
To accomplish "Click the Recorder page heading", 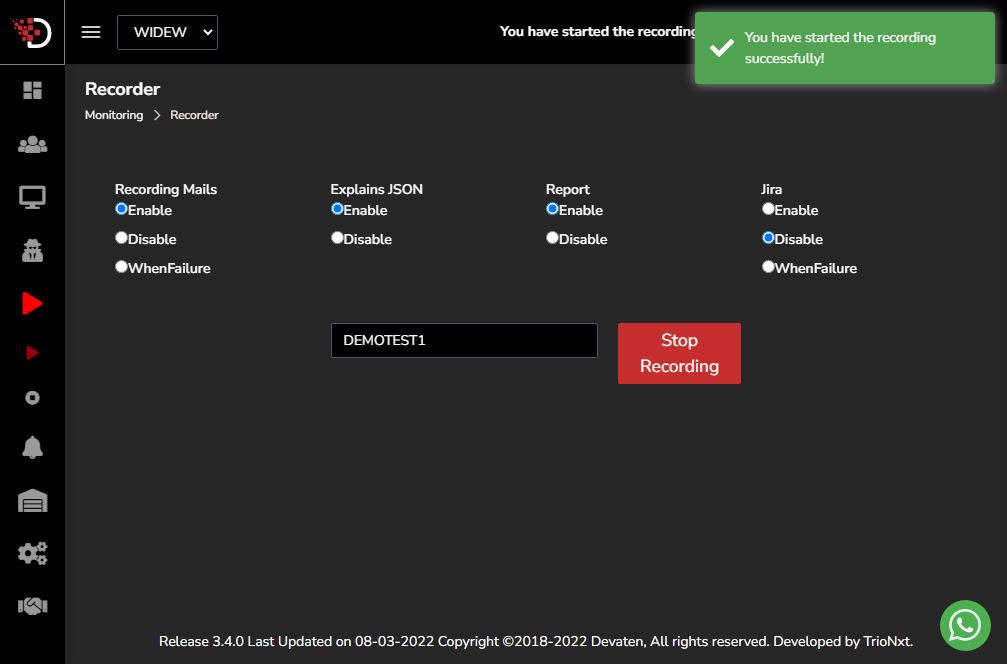I will pos(122,89).
